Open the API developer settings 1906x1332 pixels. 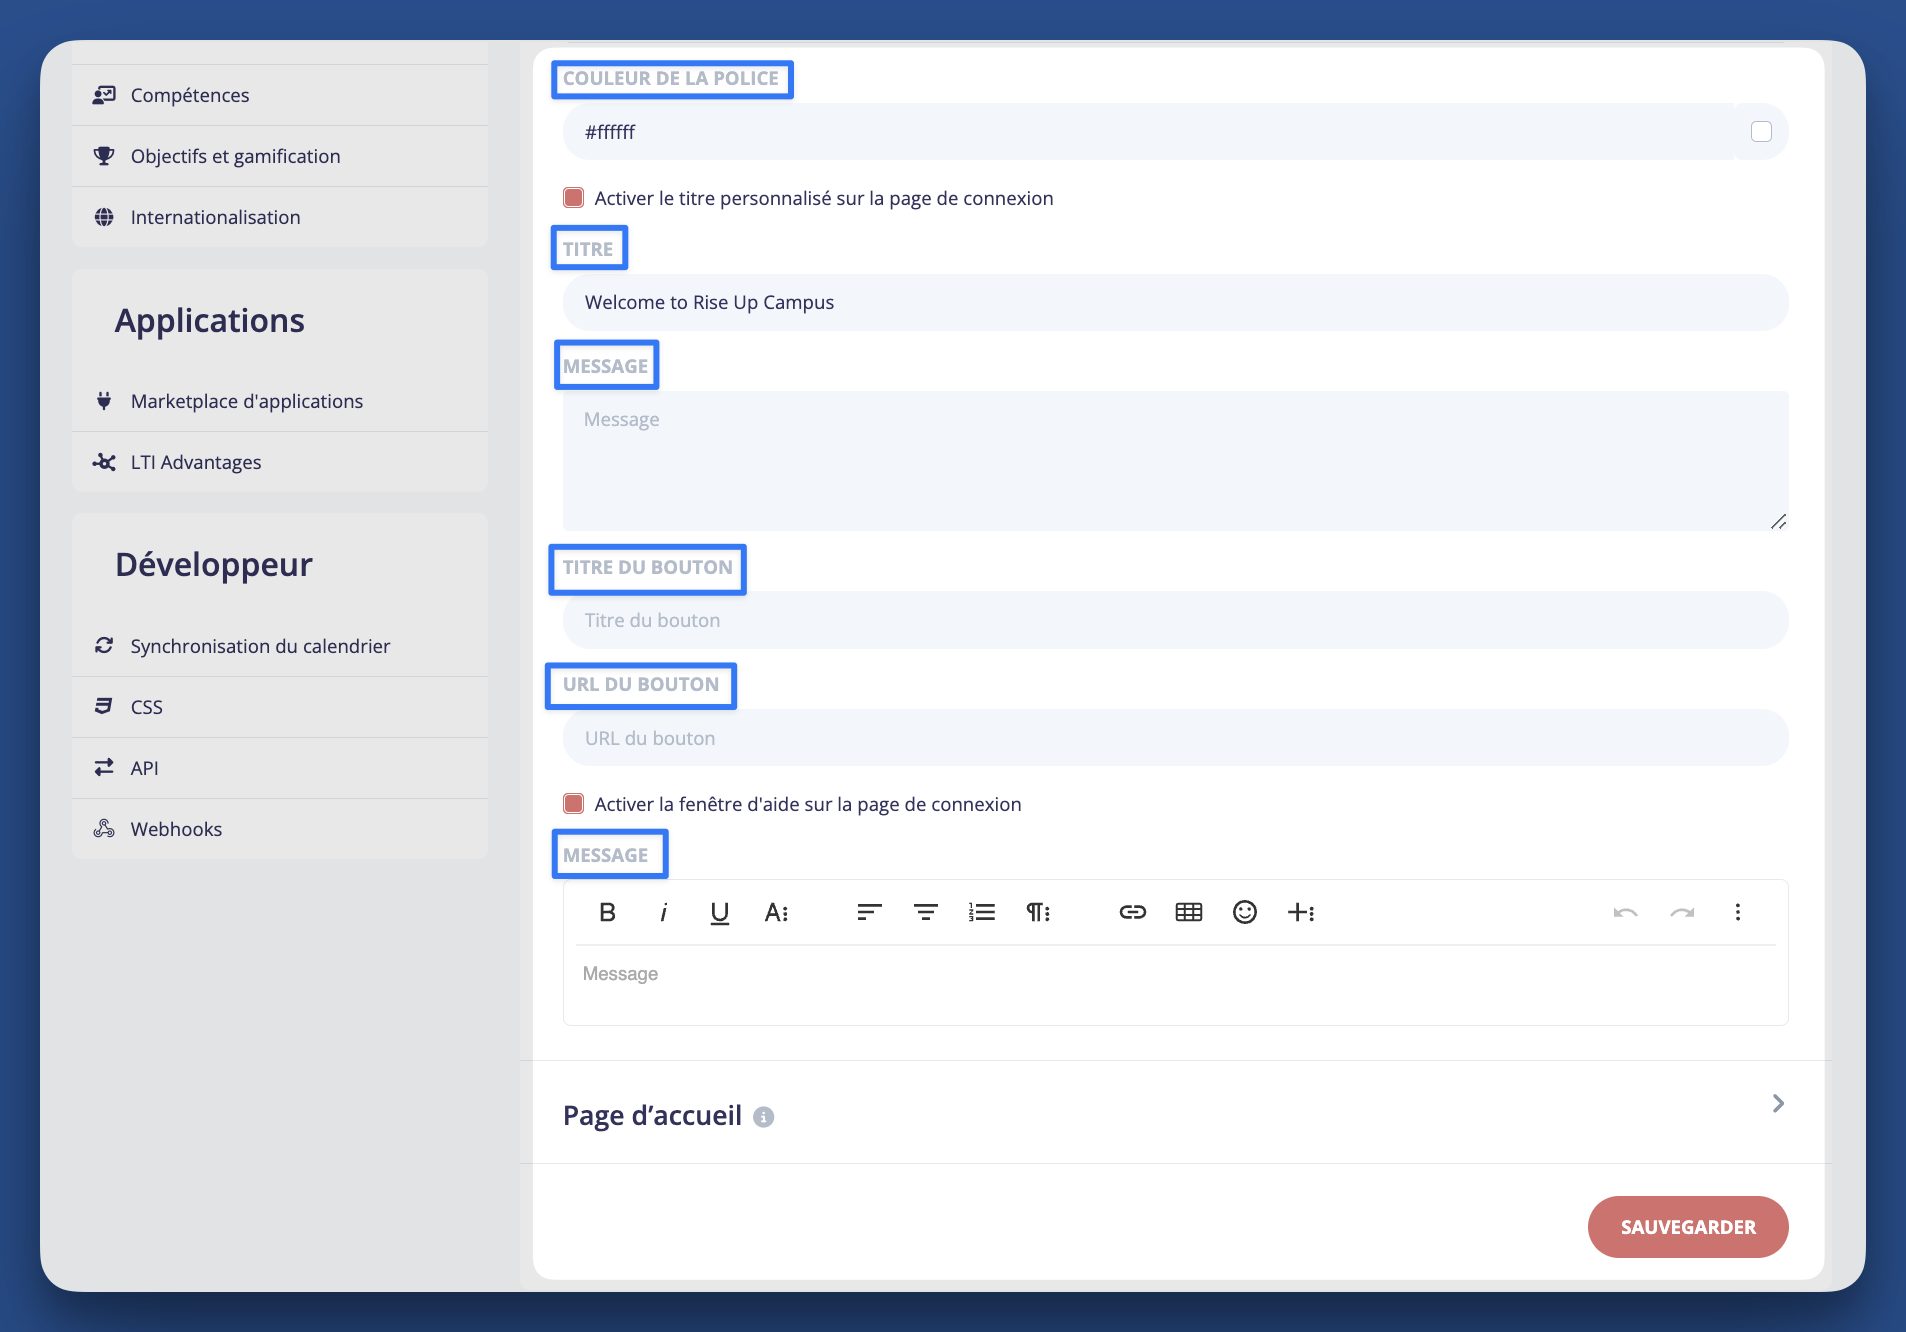(x=280, y=768)
